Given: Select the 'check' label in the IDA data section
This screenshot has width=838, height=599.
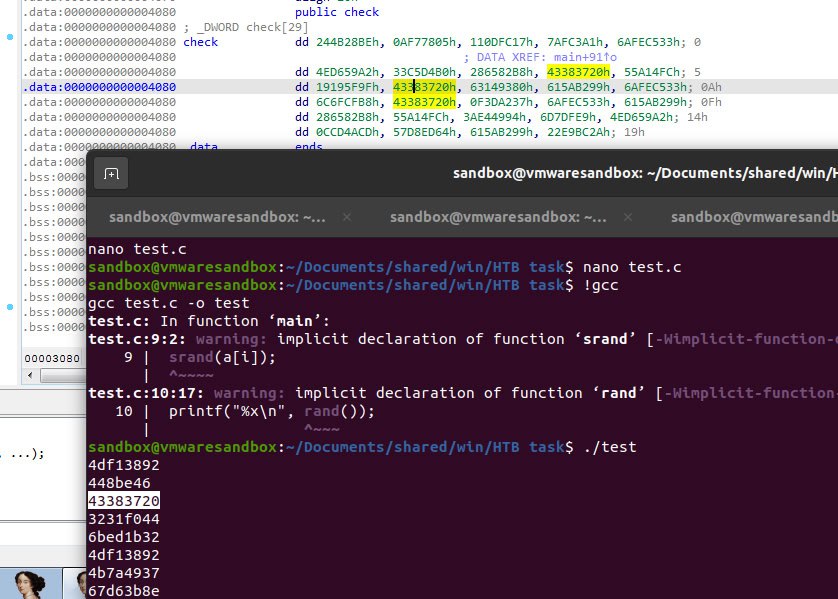Looking at the screenshot, I should click(x=200, y=42).
